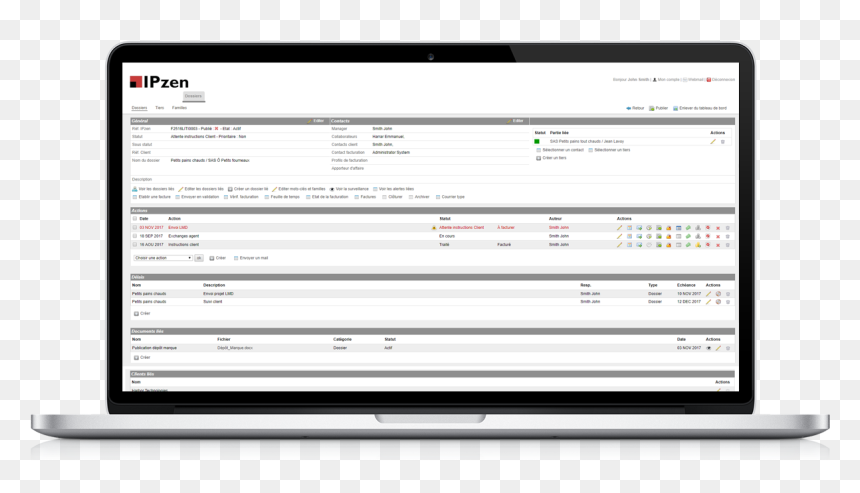This screenshot has width=860, height=493.
Task: Edit the Envoi LMD action with pencil
Action: pos(620,228)
